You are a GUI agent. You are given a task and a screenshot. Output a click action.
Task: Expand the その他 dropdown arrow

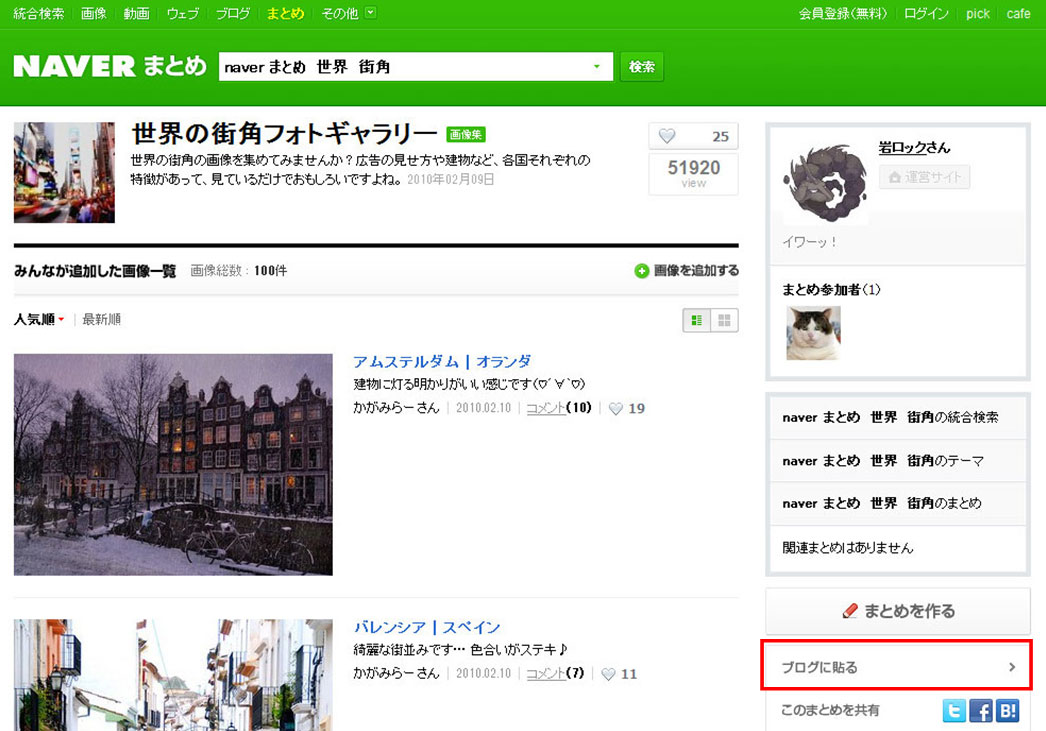pyautogui.click(x=371, y=13)
